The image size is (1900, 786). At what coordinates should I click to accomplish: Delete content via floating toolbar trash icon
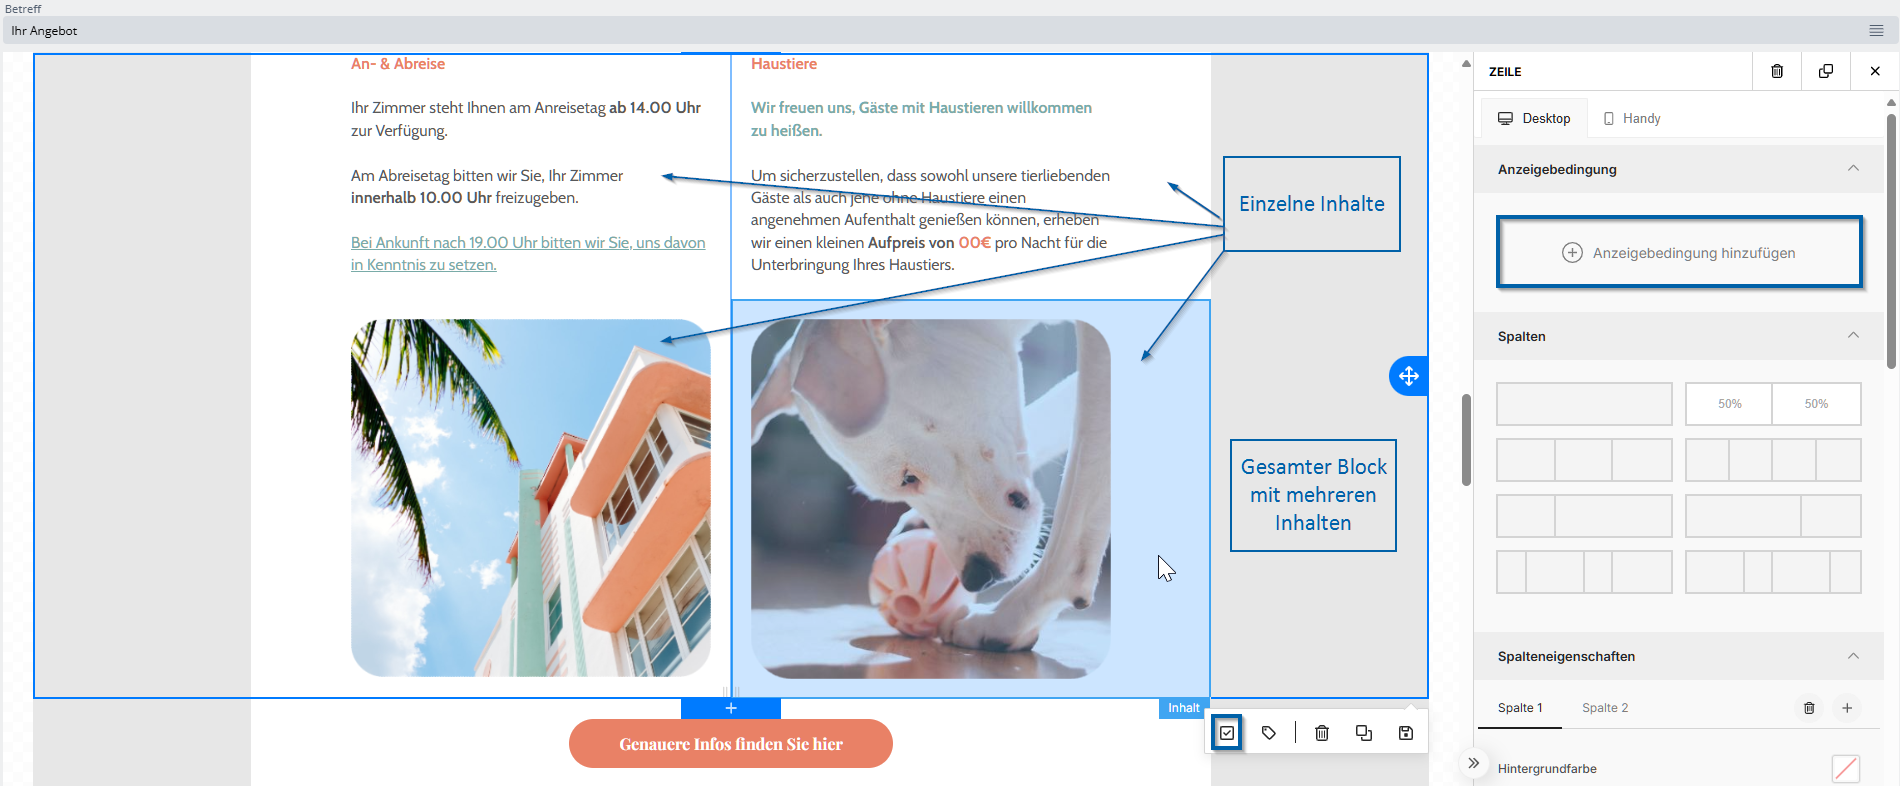(1322, 733)
